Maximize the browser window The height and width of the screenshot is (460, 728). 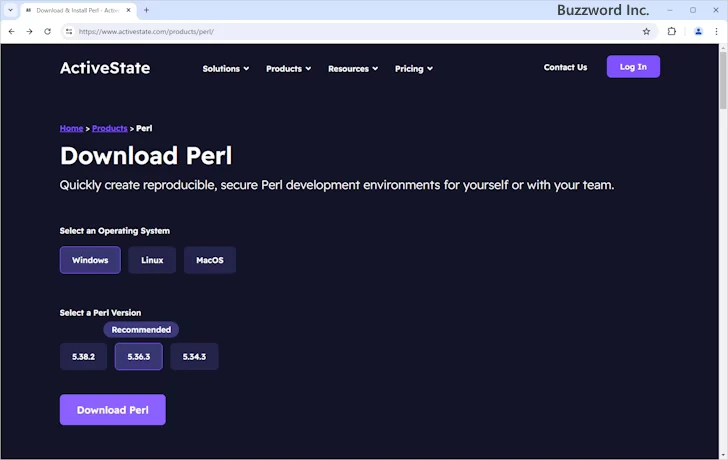click(693, 10)
